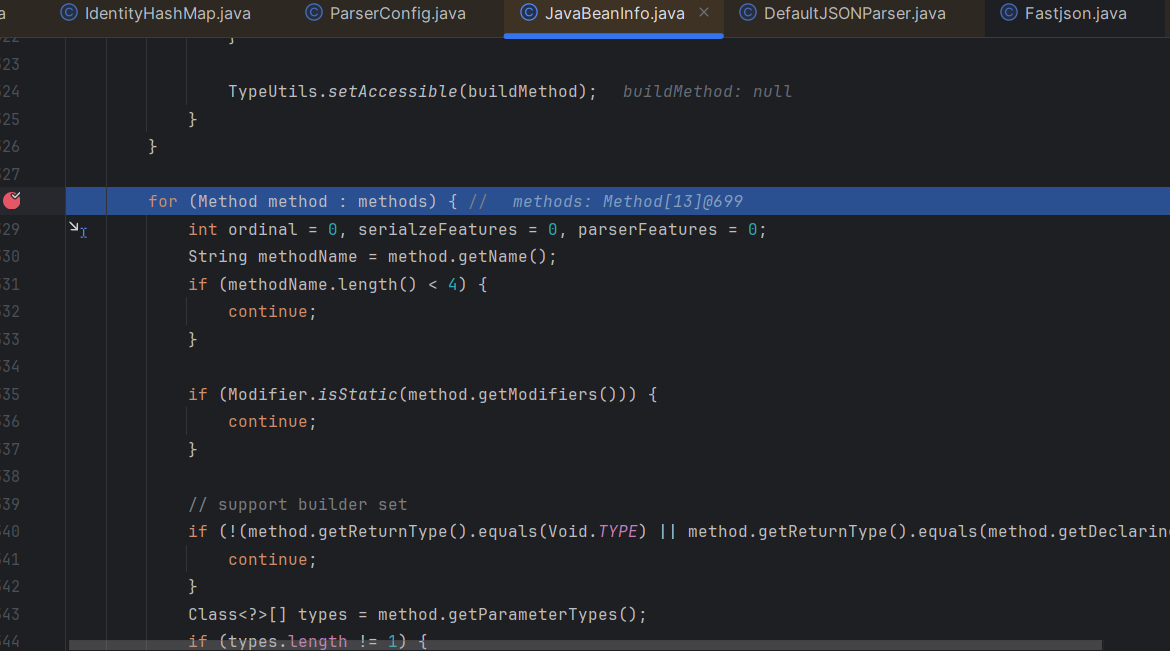
Task: Close the JavaBeanInfo.java tab
Action: tap(705, 13)
